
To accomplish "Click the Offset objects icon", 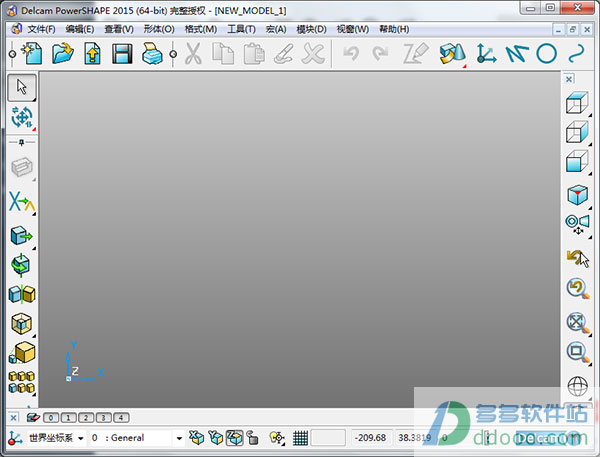I will (x=22, y=324).
